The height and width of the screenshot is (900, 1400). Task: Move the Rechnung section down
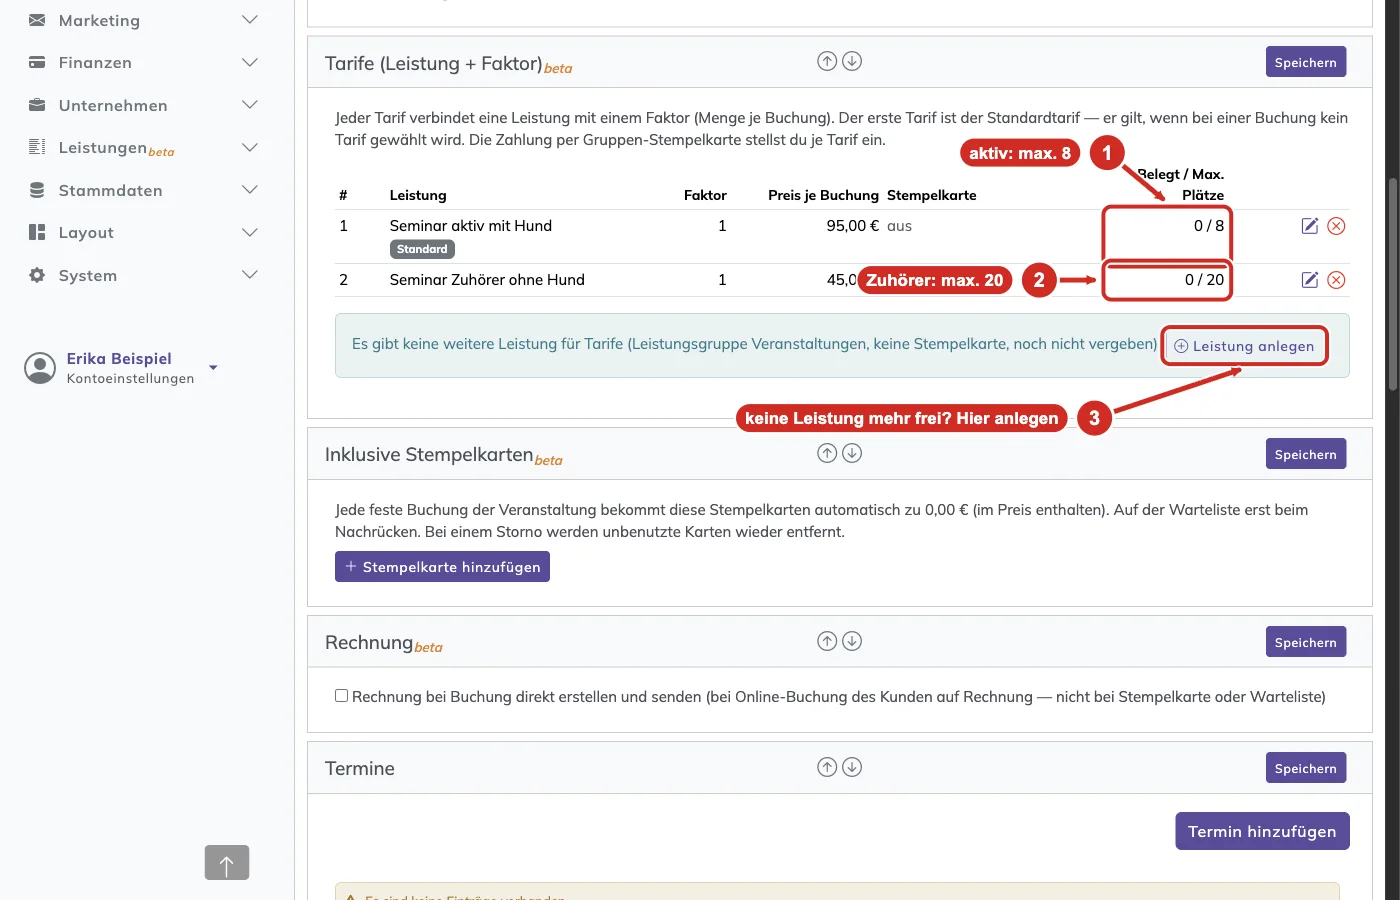coord(852,641)
